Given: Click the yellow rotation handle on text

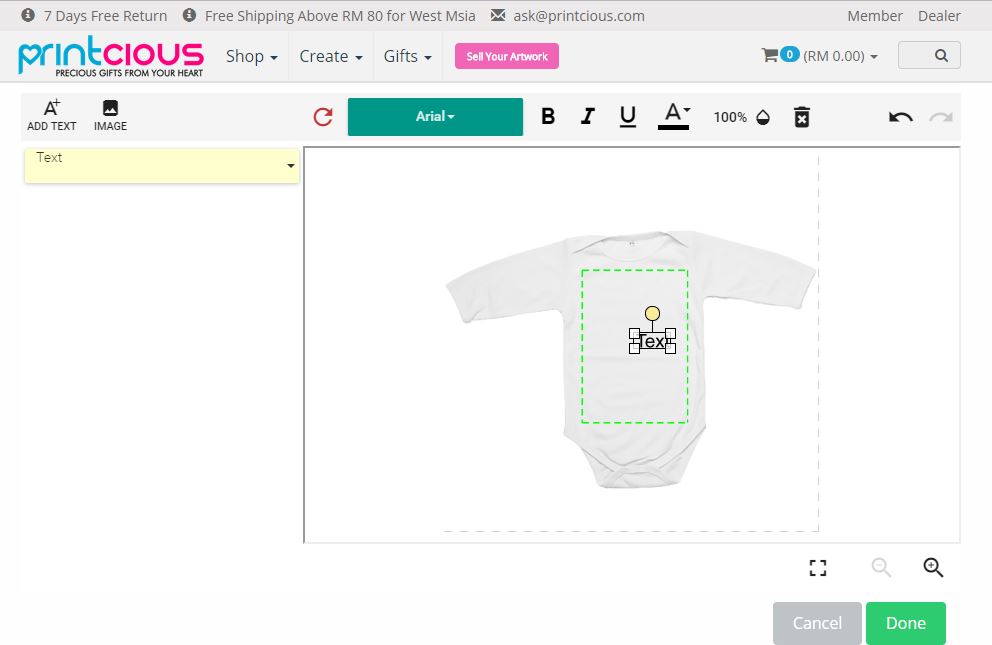Looking at the screenshot, I should pos(652,314).
